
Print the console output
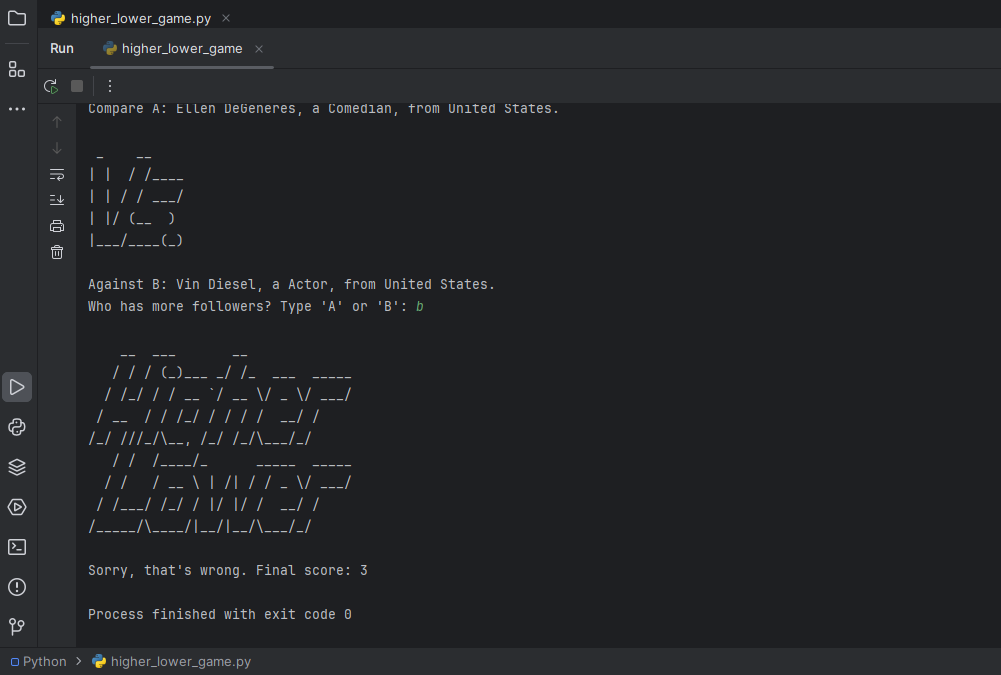click(57, 226)
